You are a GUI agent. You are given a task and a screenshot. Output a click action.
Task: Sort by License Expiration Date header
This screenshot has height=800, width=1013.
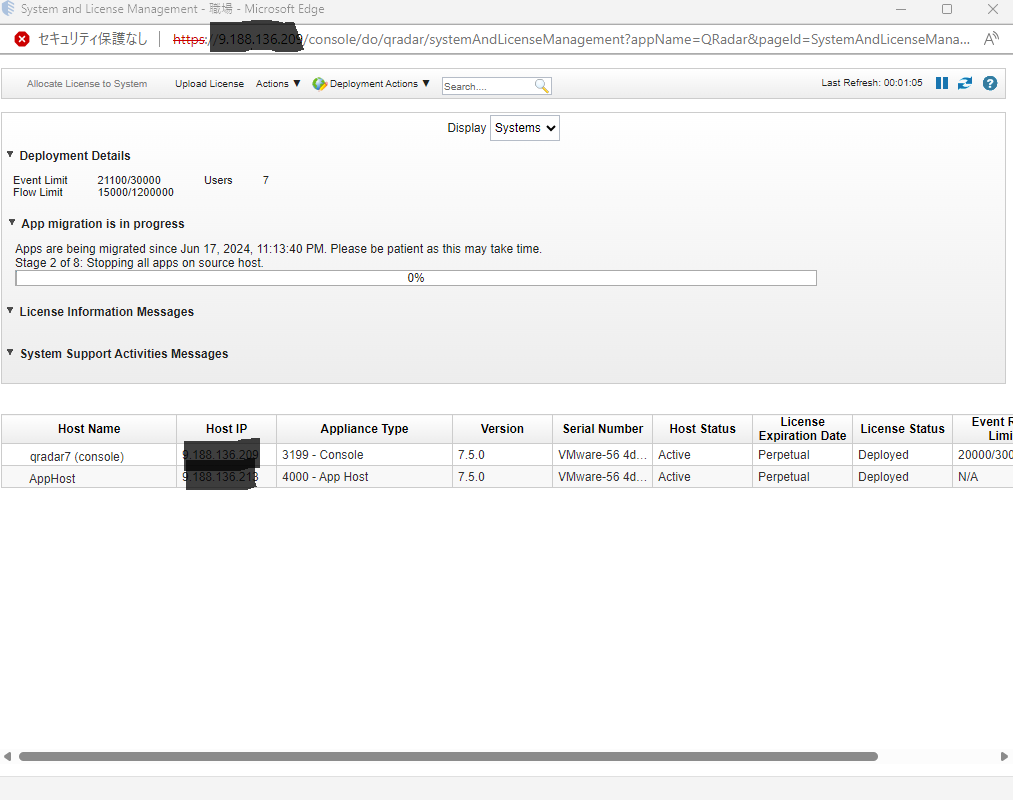point(802,429)
